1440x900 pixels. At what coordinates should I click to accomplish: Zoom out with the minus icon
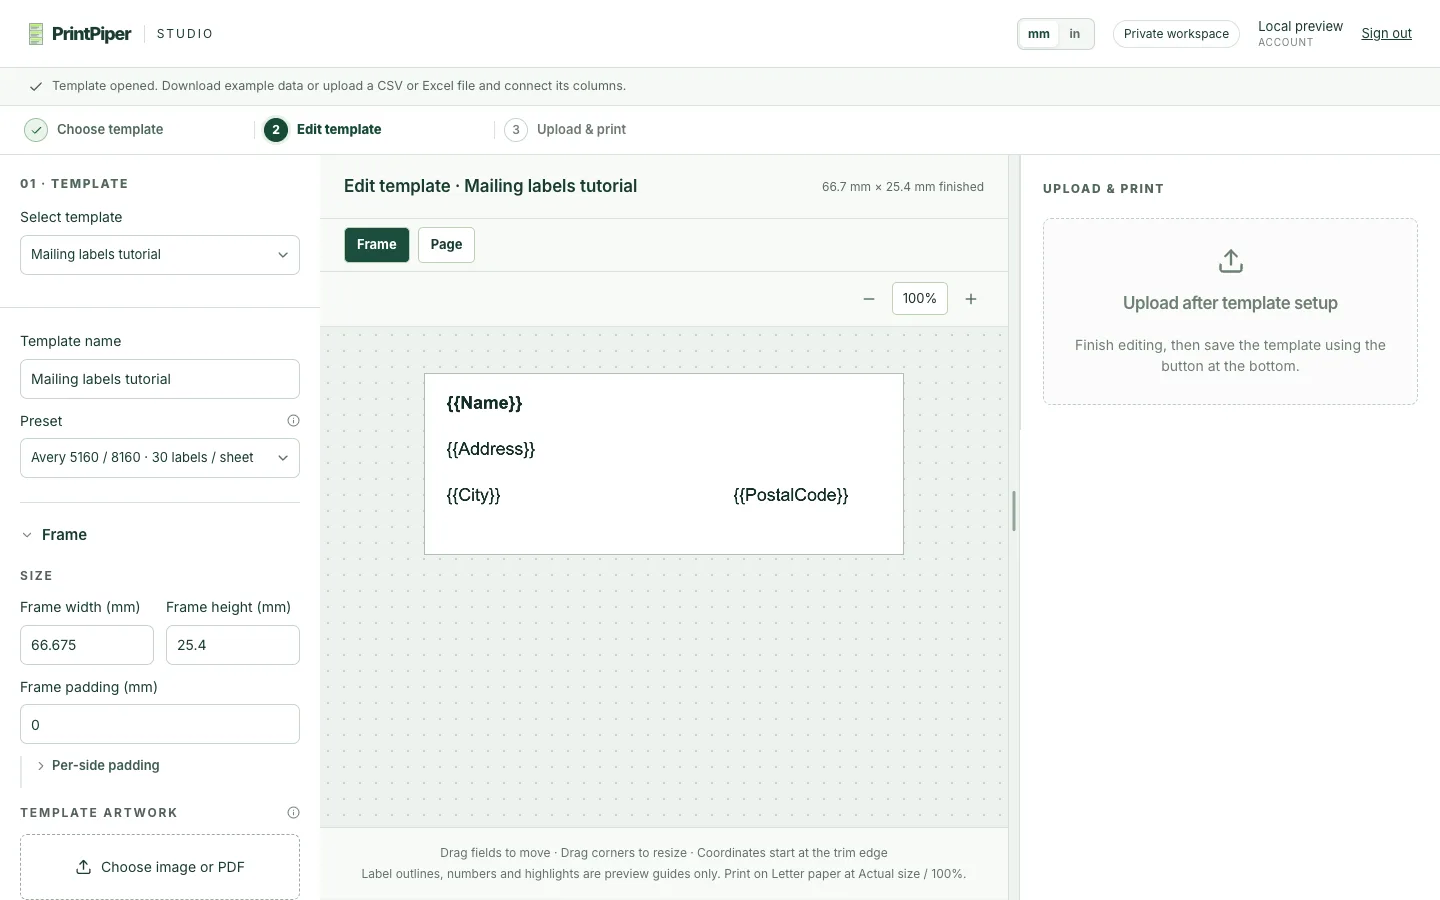869,299
